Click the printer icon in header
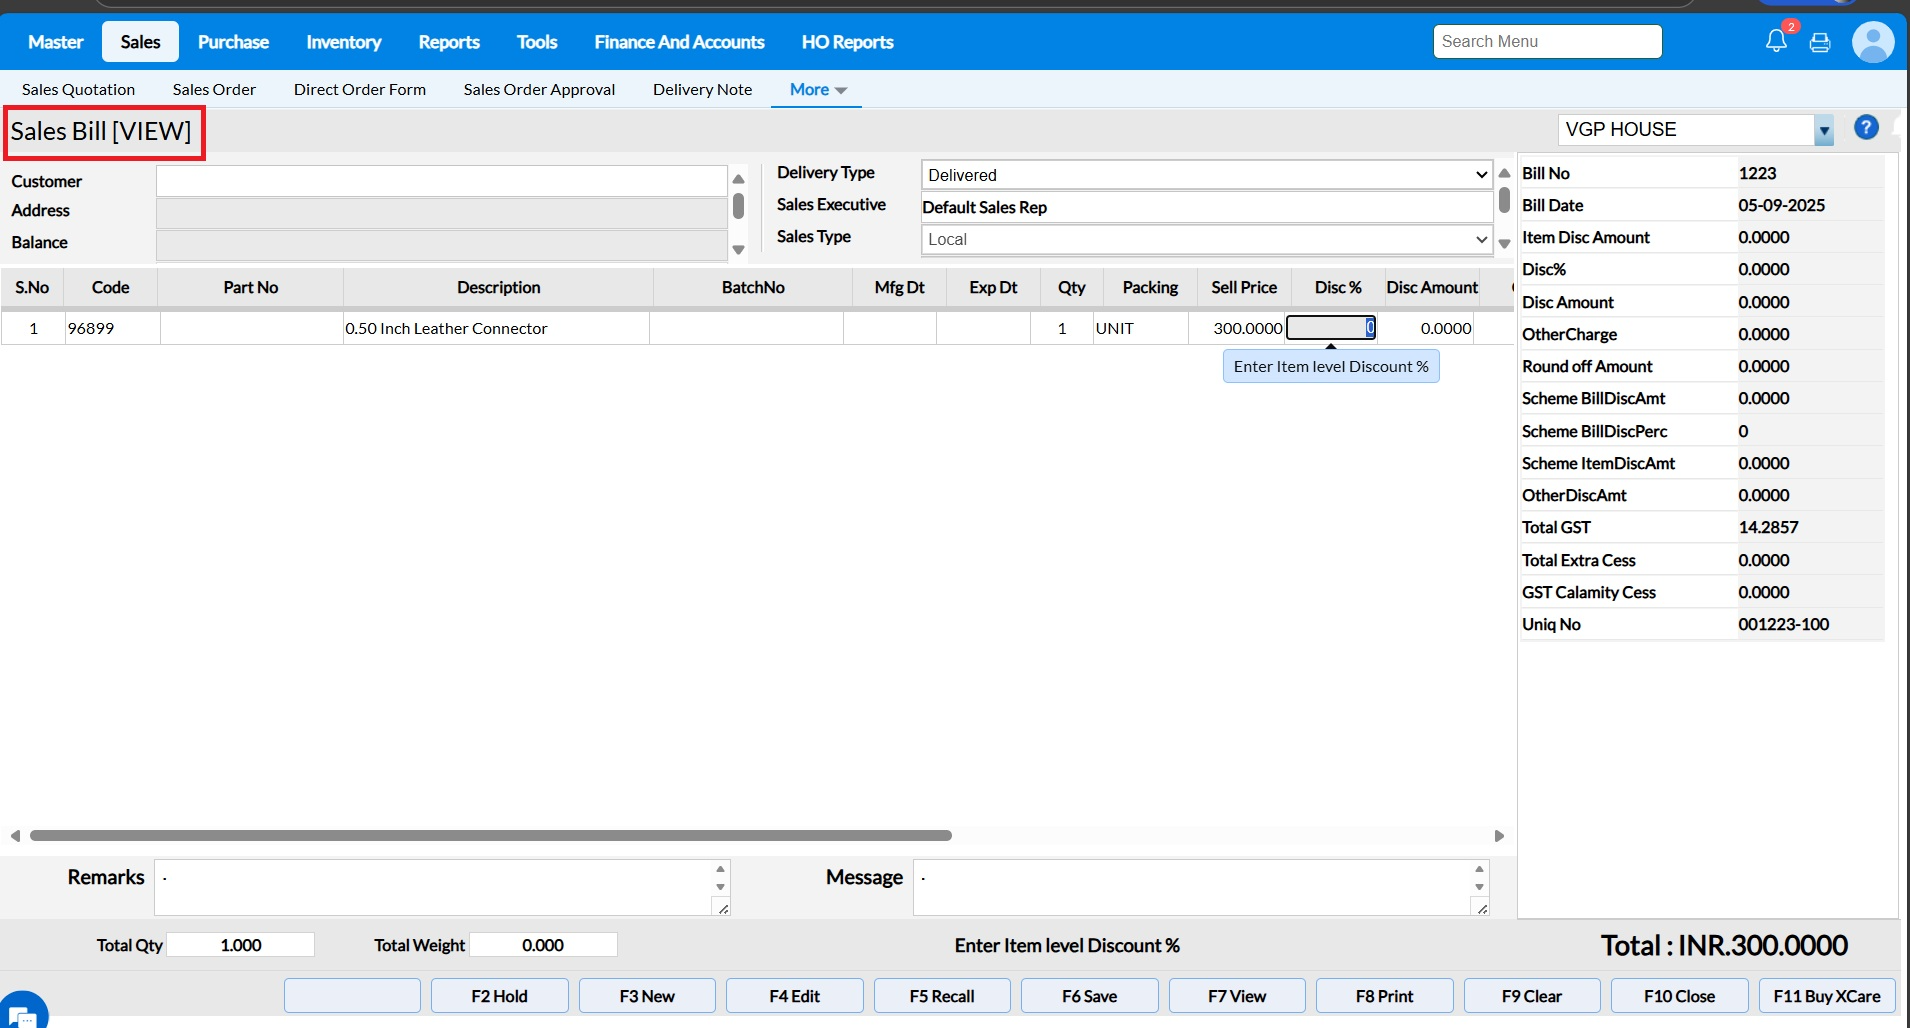 point(1820,42)
